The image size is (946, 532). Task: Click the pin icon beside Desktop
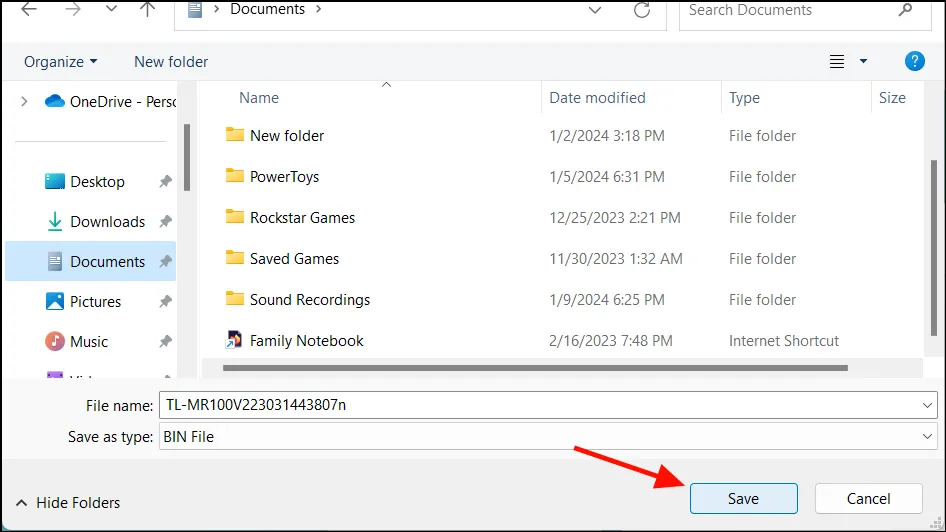[x=165, y=181]
